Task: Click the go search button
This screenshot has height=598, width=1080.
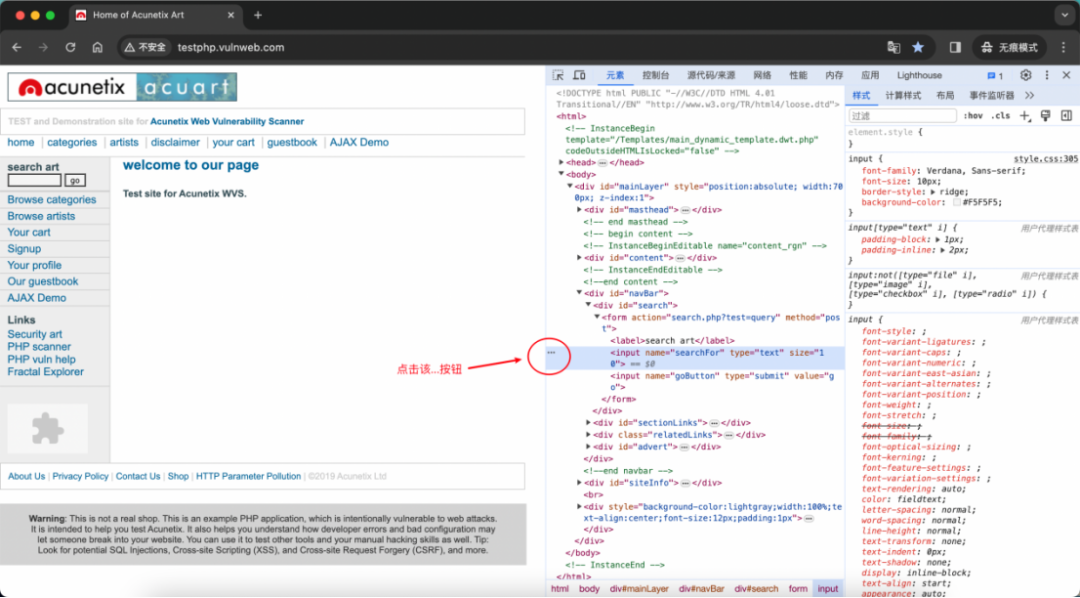Action: click(x=74, y=181)
